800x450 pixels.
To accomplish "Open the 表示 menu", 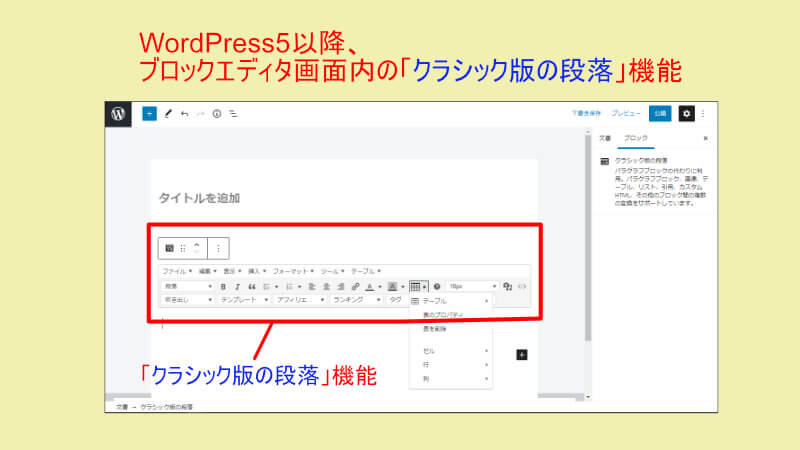I will click(233, 271).
